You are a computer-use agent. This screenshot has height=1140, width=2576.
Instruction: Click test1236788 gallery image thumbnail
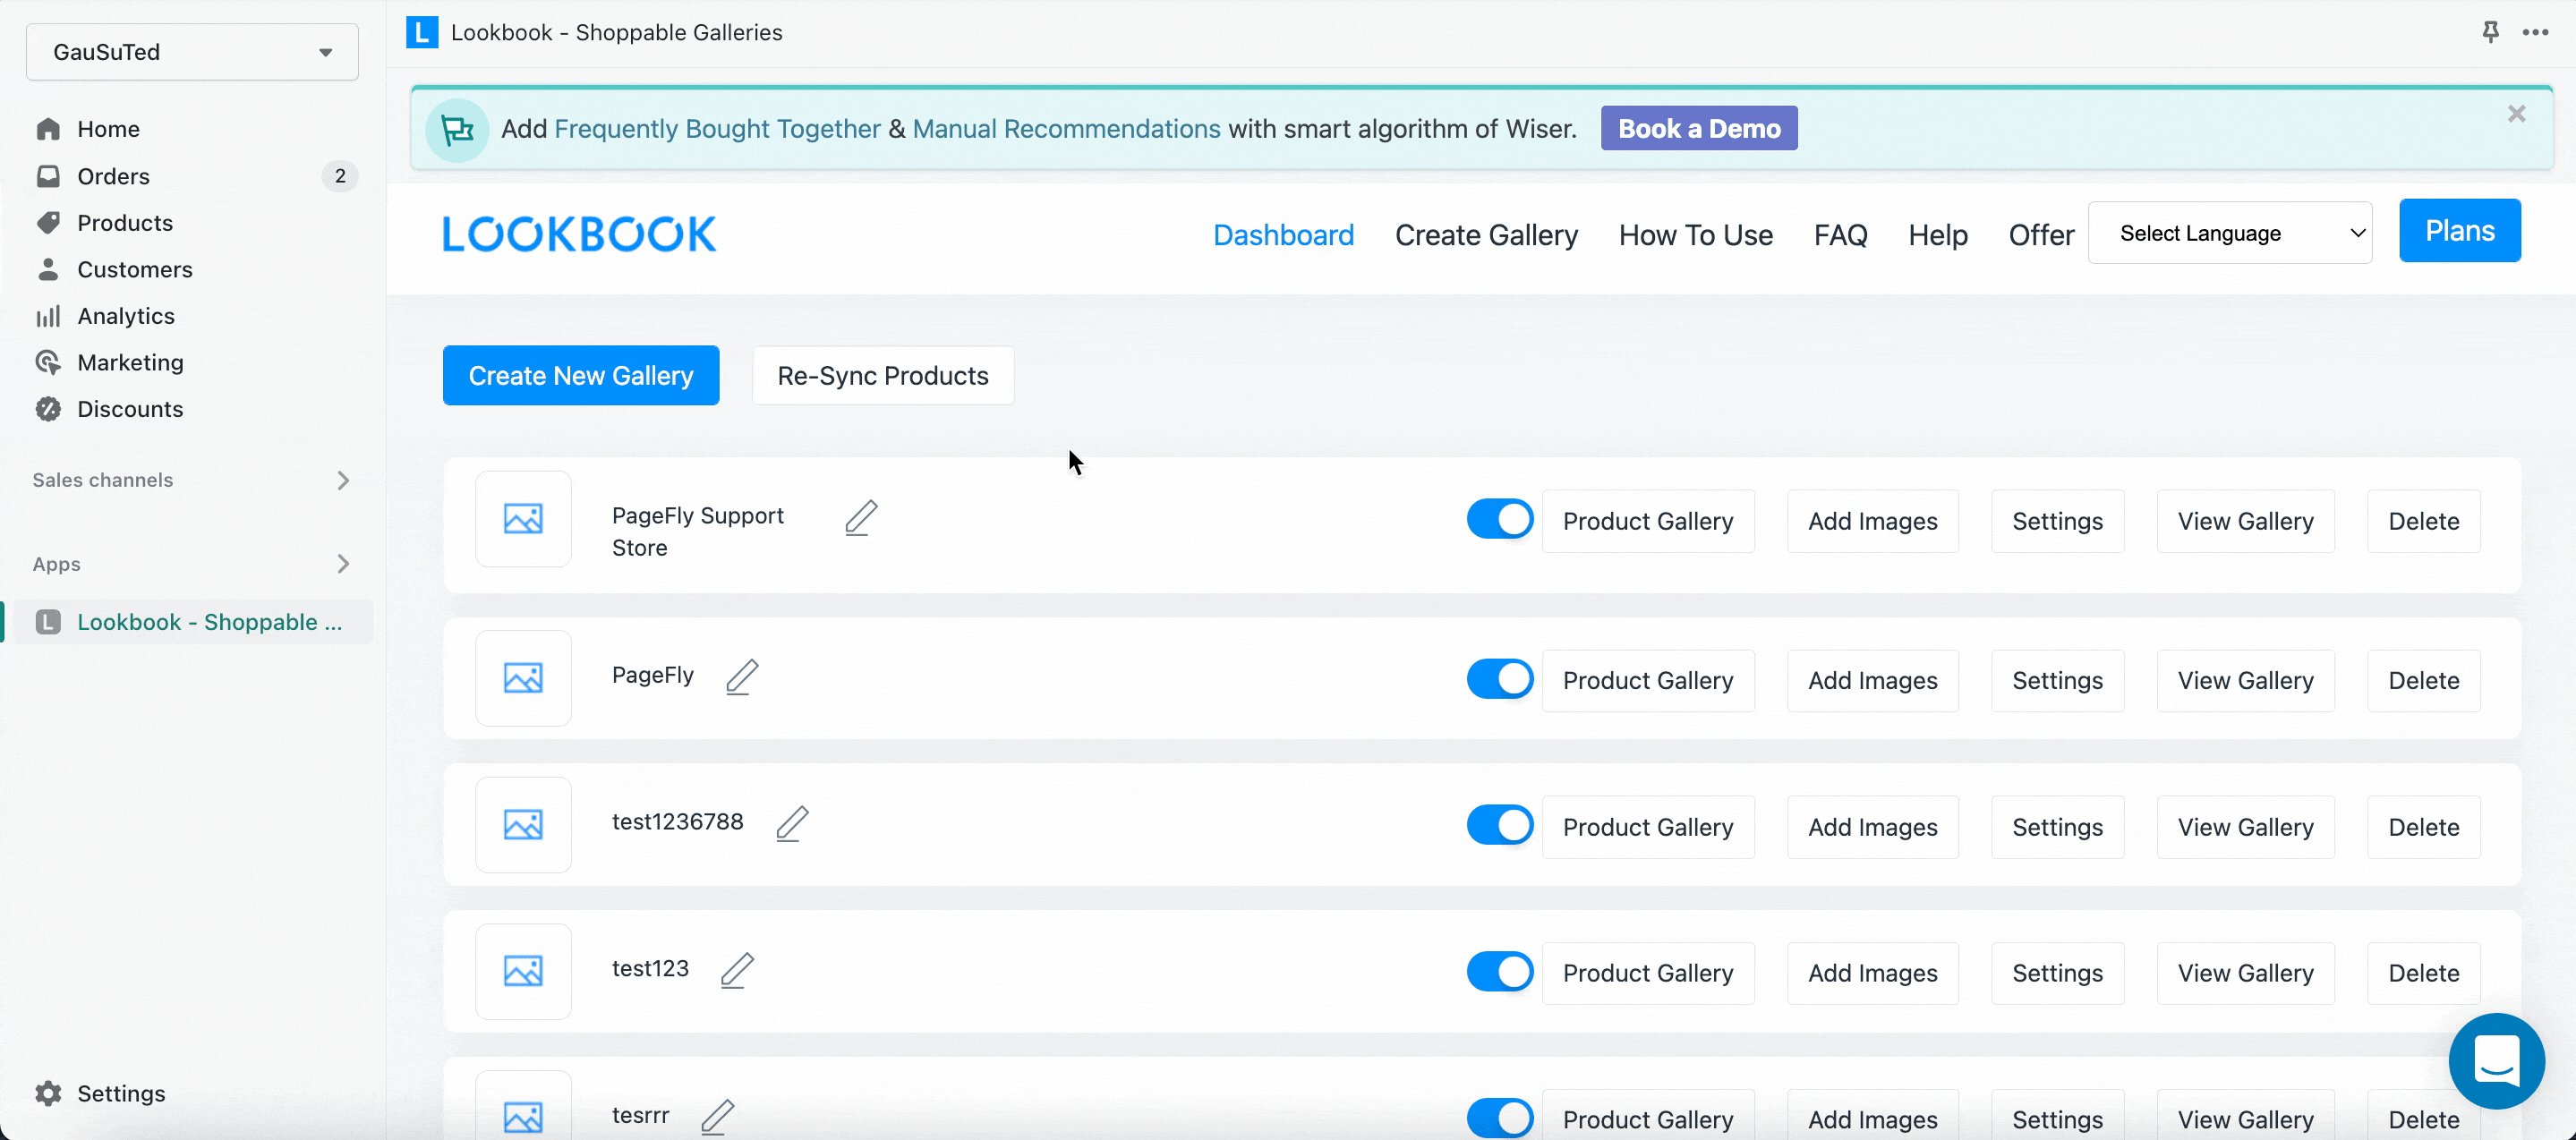(523, 825)
